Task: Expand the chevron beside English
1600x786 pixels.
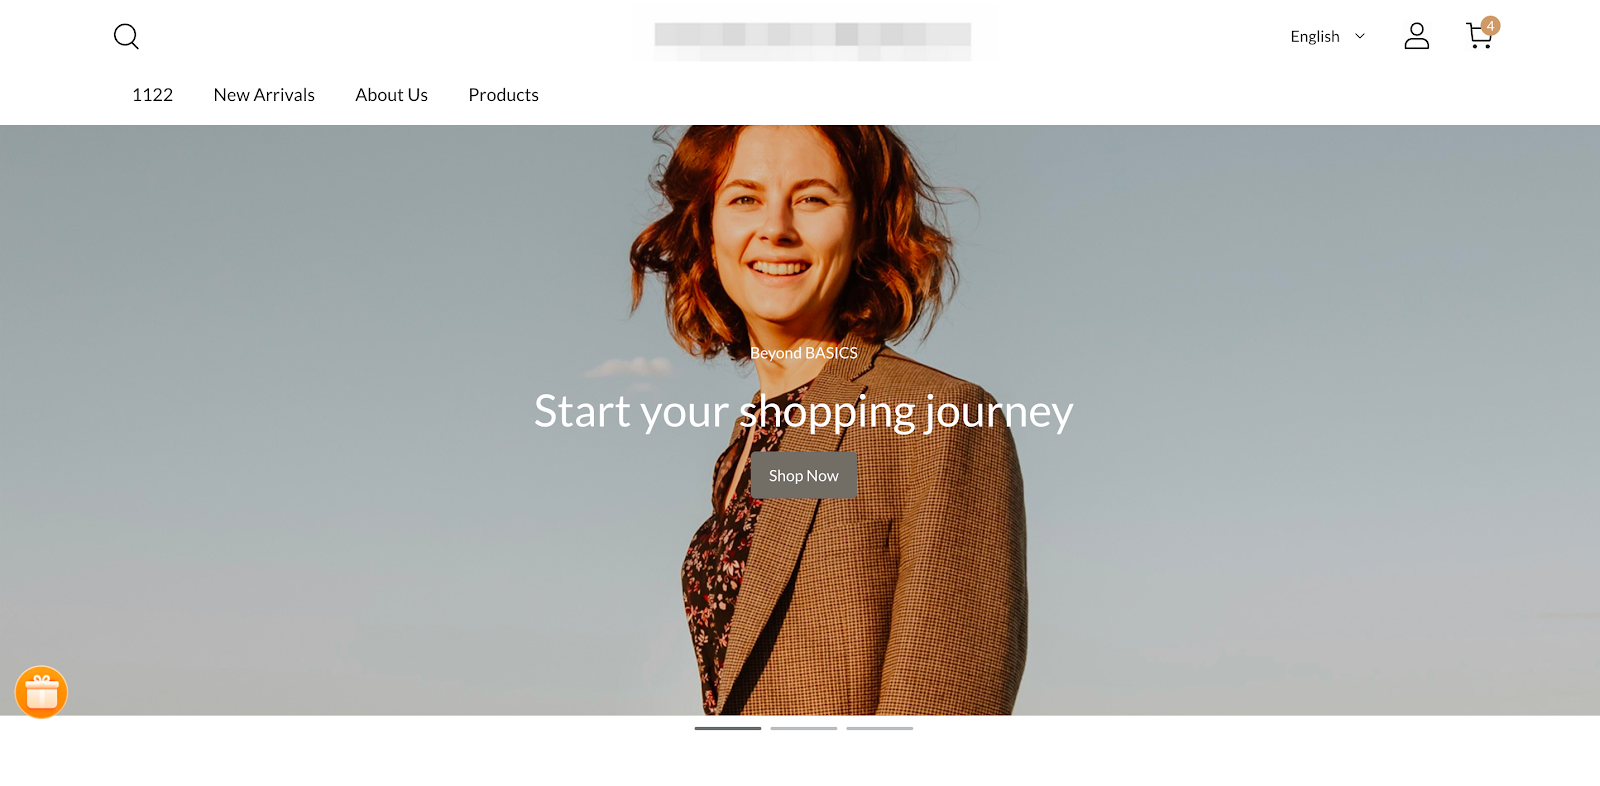Action: 1359,36
